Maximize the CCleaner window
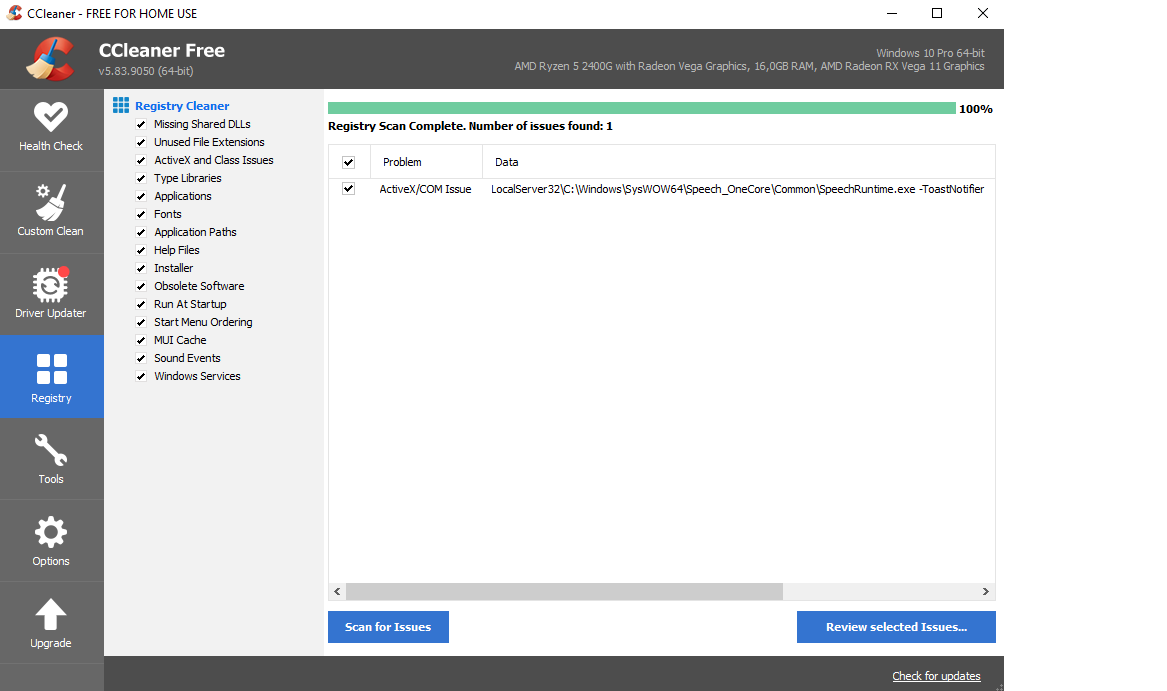 (x=937, y=13)
